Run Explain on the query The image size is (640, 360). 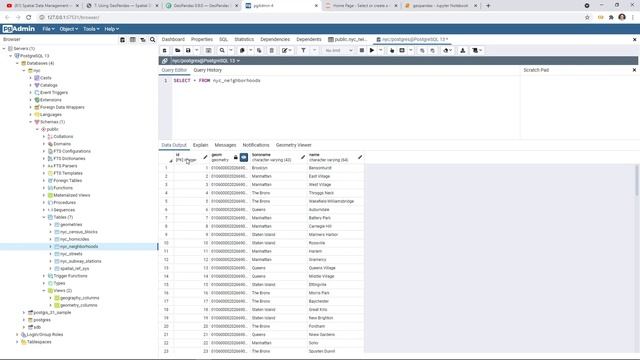[392, 51]
